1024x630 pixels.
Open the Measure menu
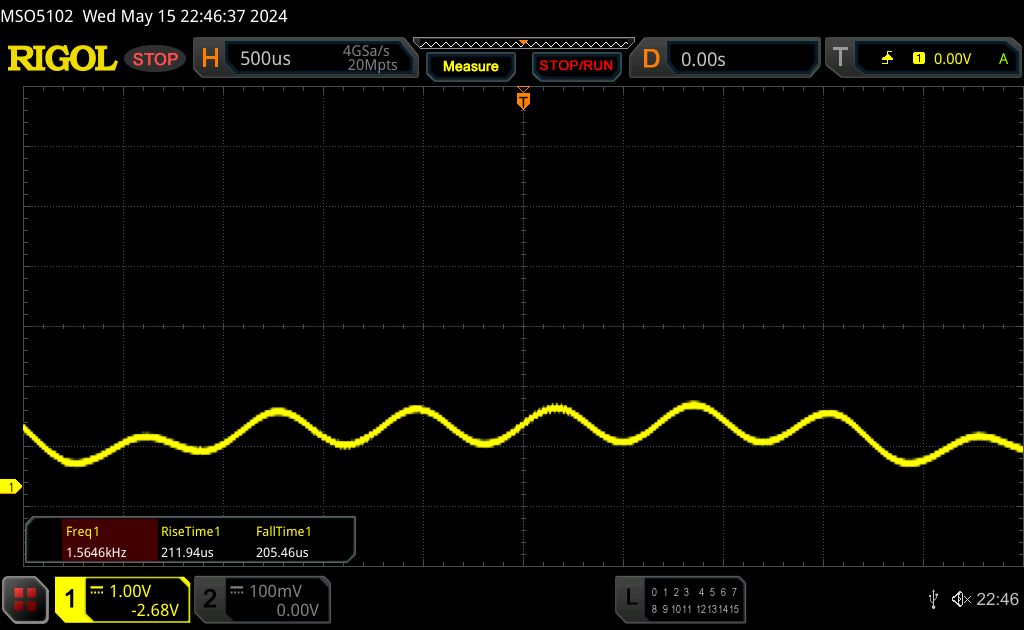tap(471, 67)
